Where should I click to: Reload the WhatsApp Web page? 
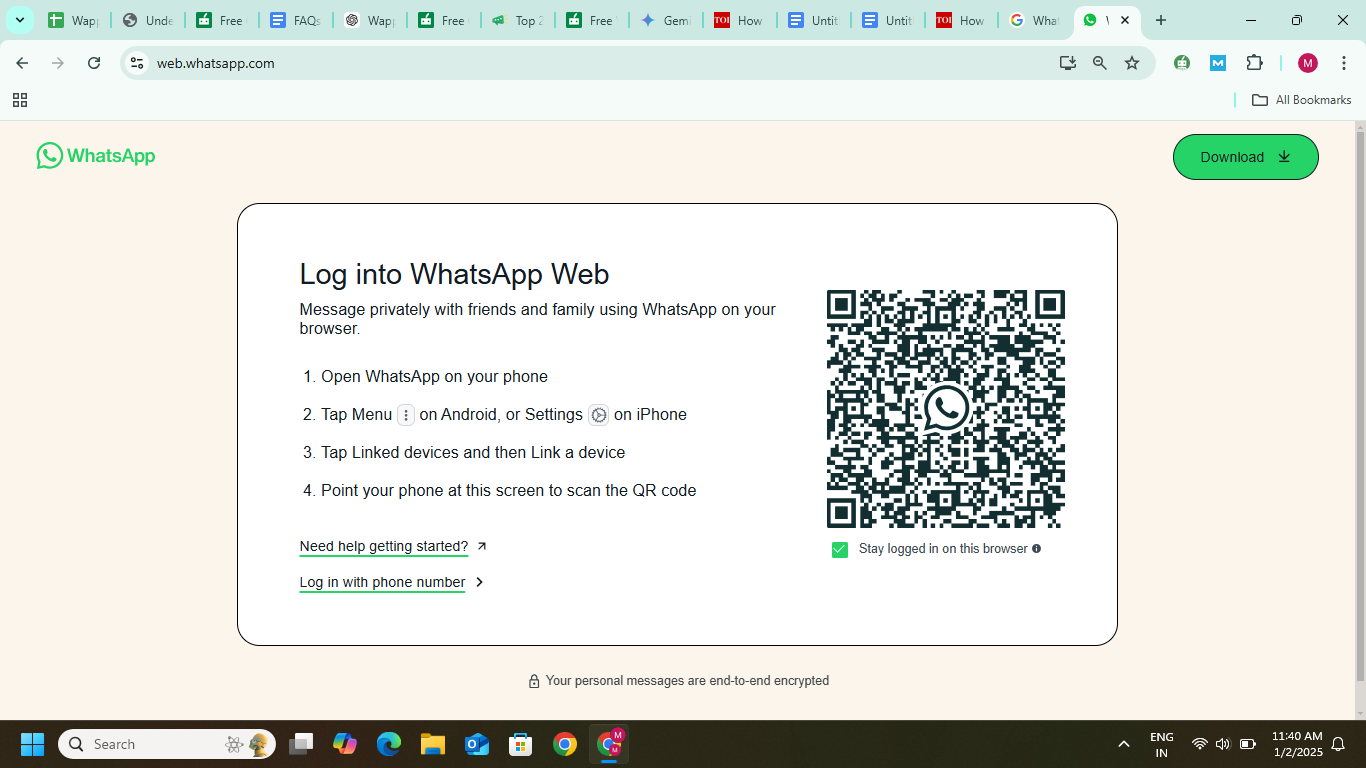pyautogui.click(x=94, y=63)
